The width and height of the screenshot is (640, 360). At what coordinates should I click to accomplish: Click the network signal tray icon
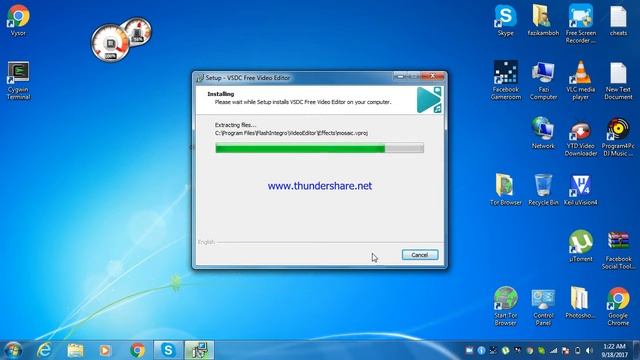[553, 351]
